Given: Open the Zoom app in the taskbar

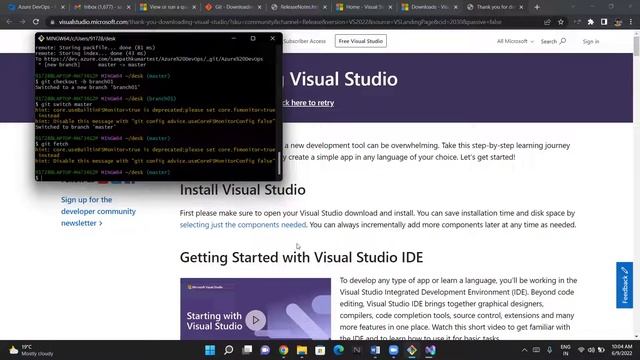Looking at the screenshot, I should click(393, 350).
